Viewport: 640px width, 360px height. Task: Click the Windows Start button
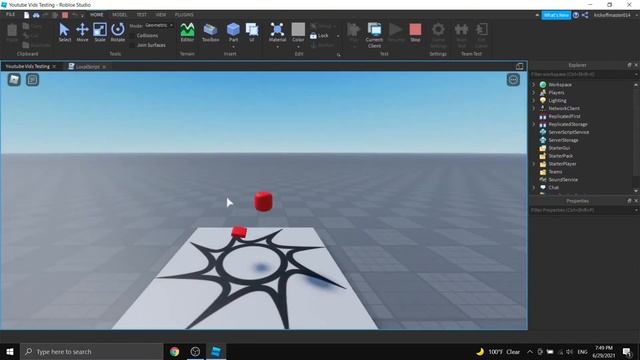point(10,351)
